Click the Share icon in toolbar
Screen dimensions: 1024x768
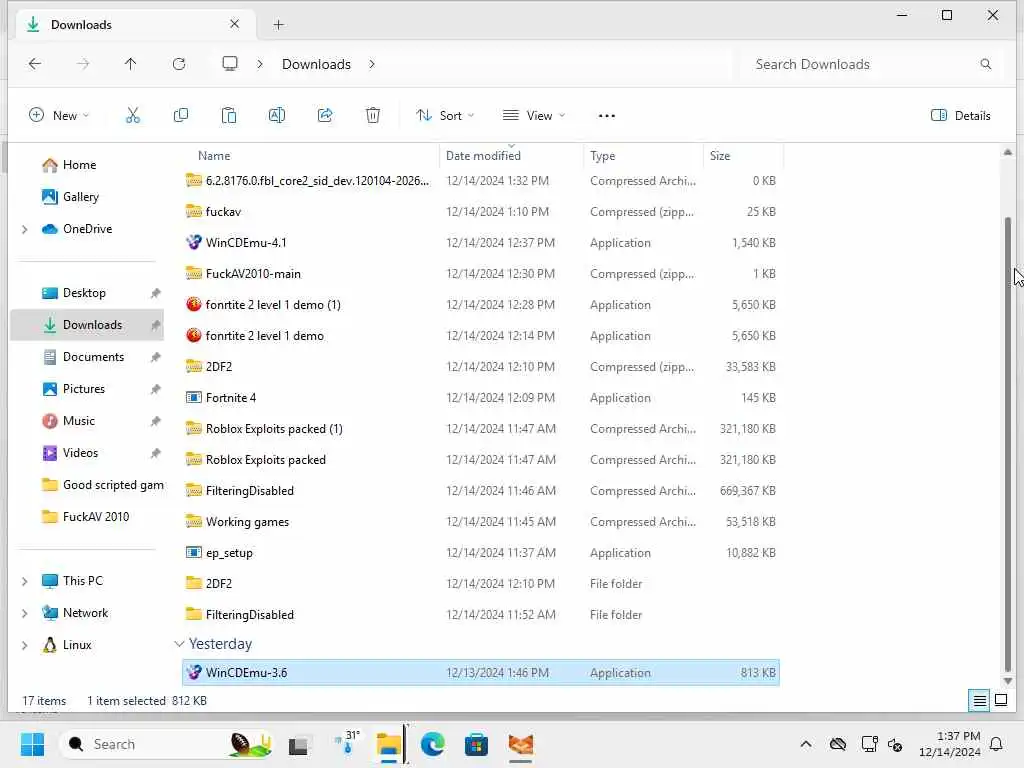(x=325, y=116)
